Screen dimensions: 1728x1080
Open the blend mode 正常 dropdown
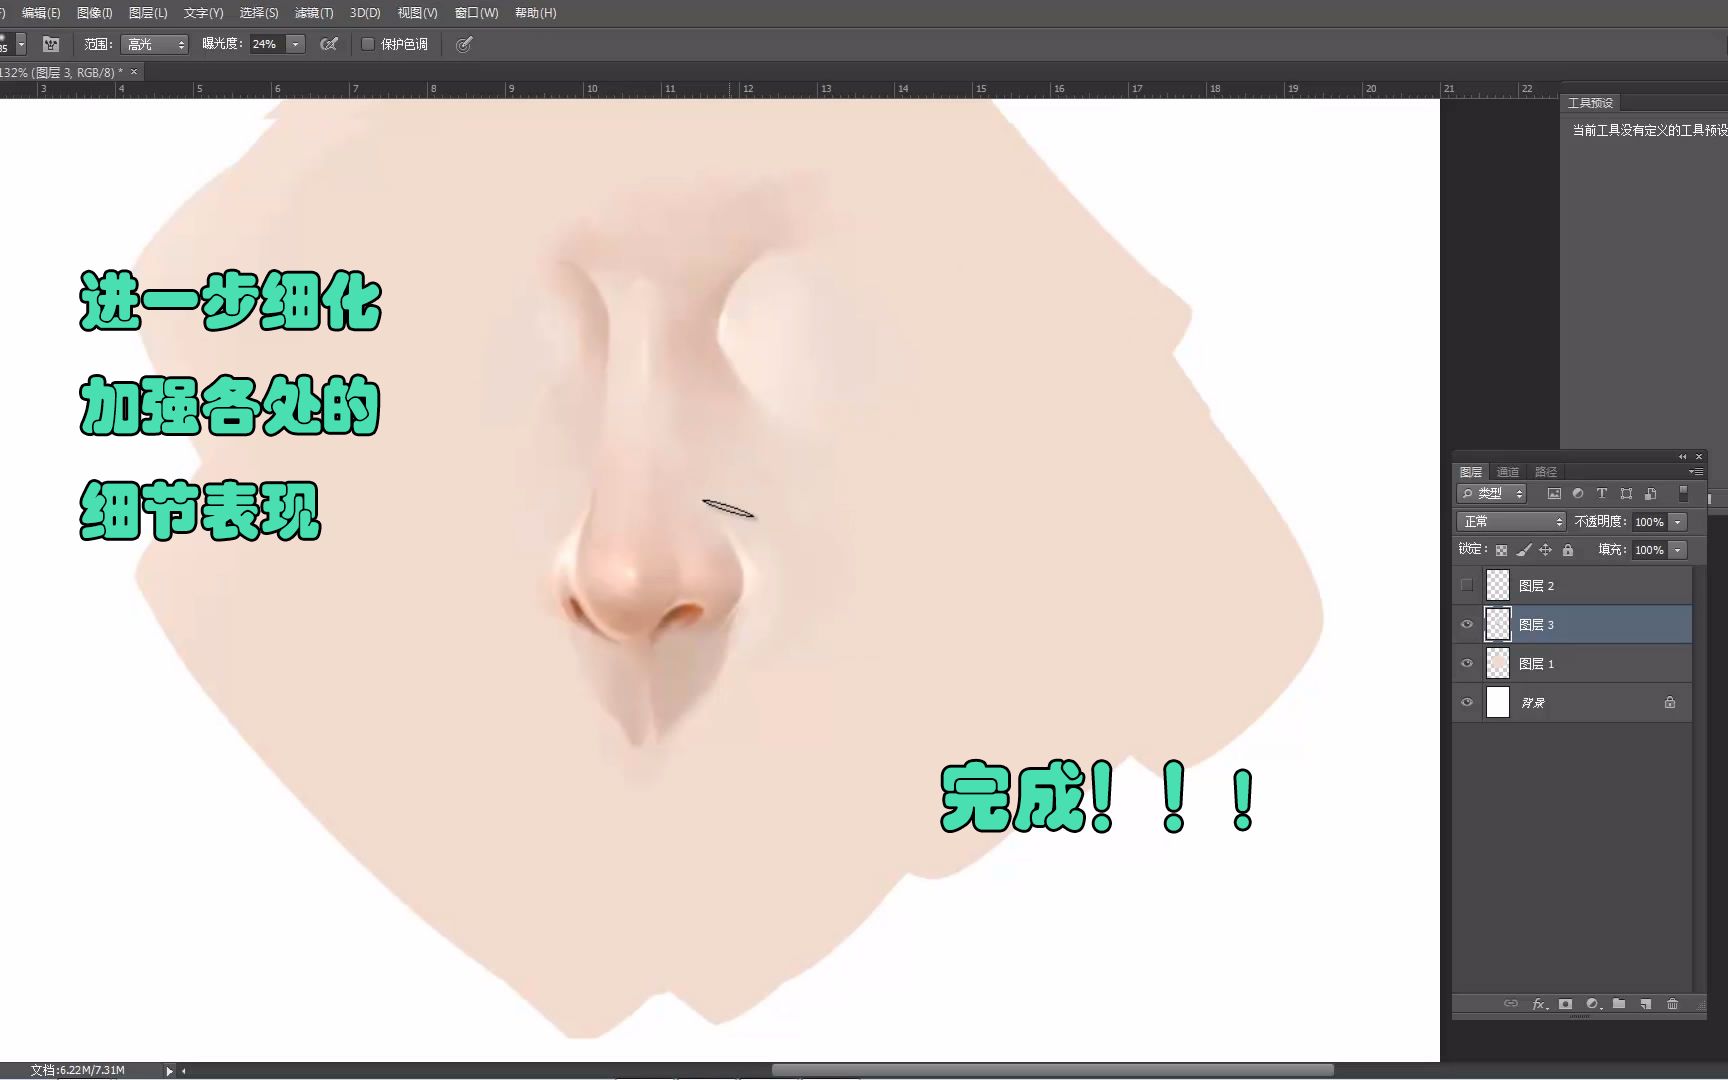pos(1511,521)
